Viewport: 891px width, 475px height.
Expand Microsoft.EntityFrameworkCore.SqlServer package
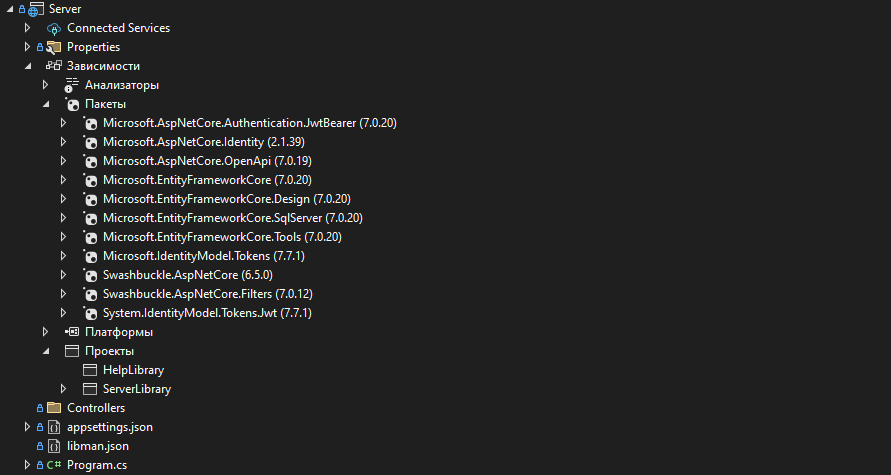pyautogui.click(x=64, y=218)
